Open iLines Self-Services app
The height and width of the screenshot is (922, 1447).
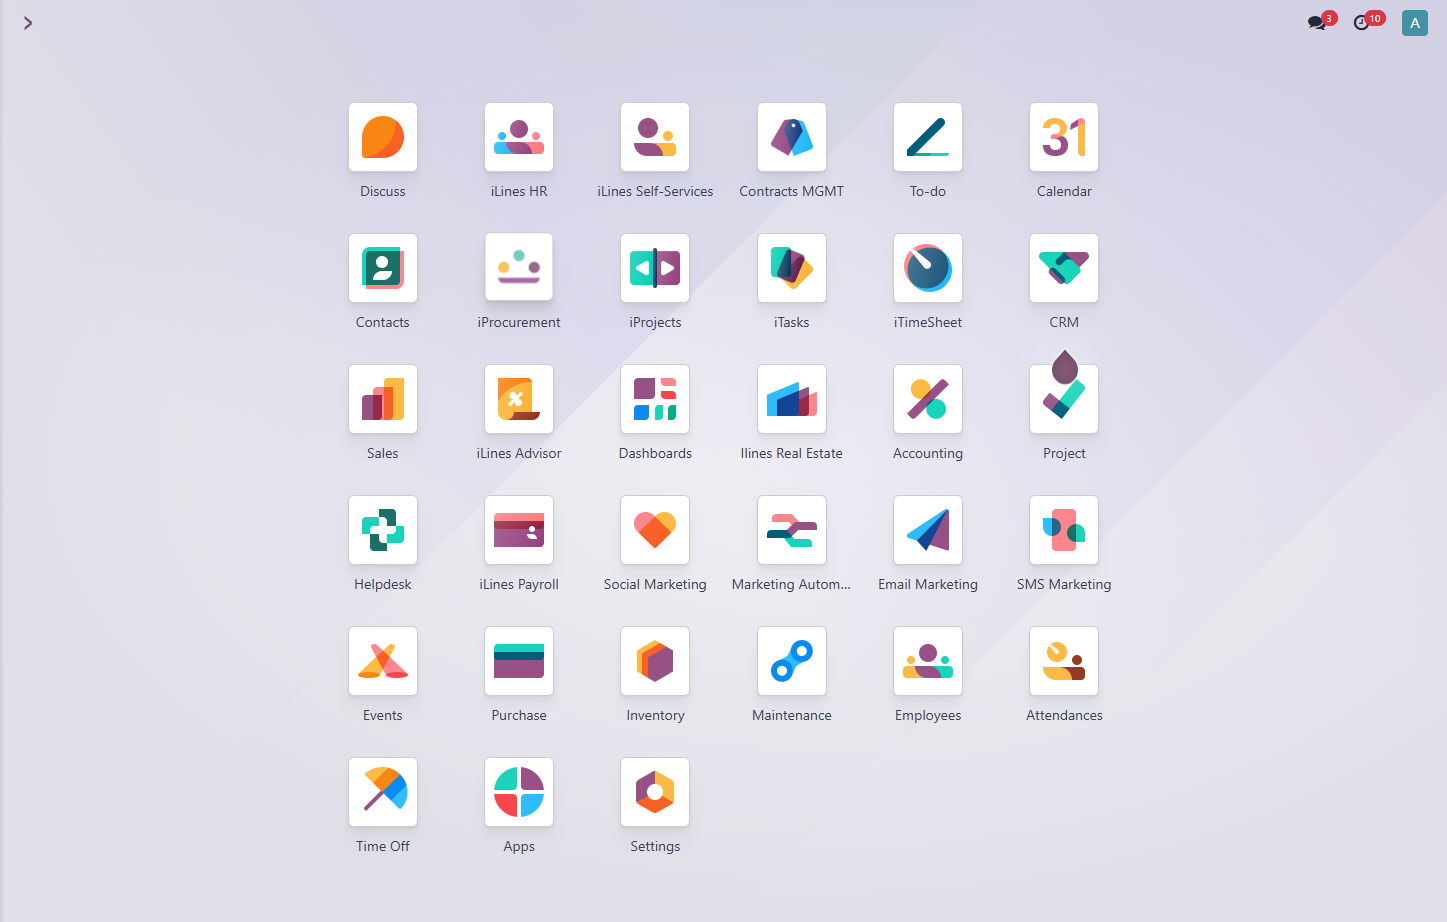pos(655,137)
